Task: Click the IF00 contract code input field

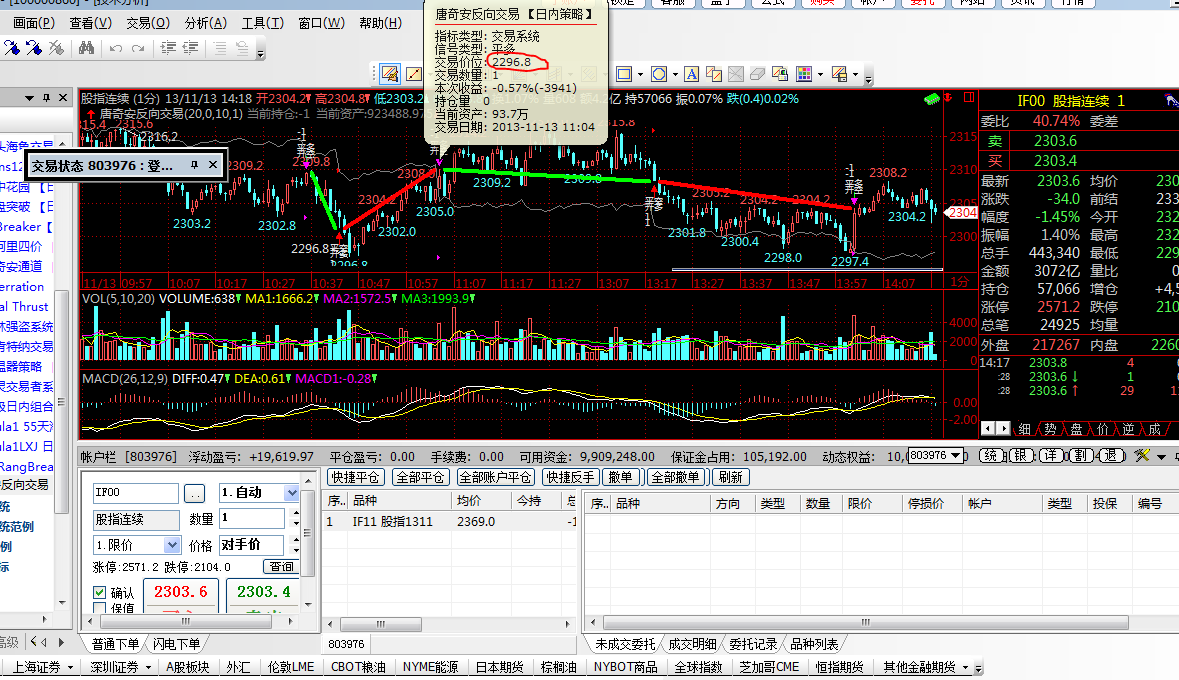Action: pos(135,493)
